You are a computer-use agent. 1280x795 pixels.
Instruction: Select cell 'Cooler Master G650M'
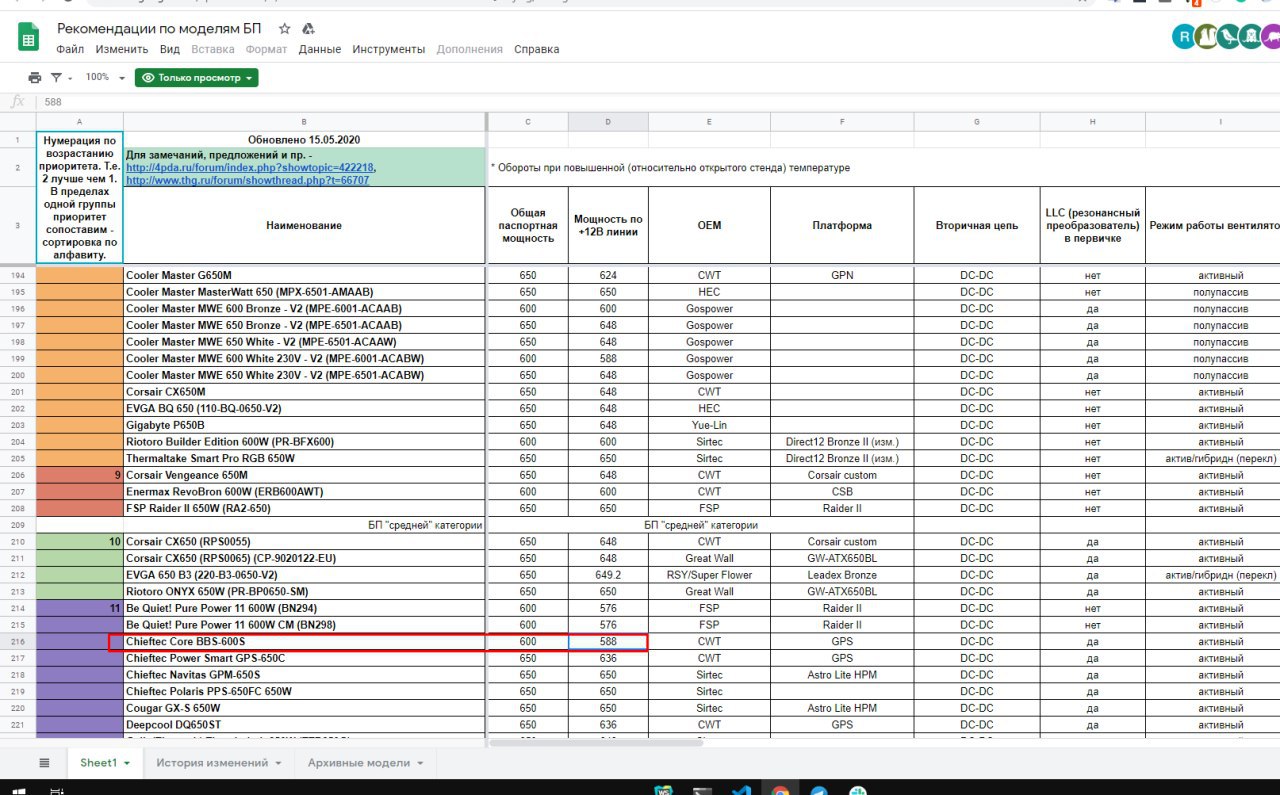tap(304, 275)
